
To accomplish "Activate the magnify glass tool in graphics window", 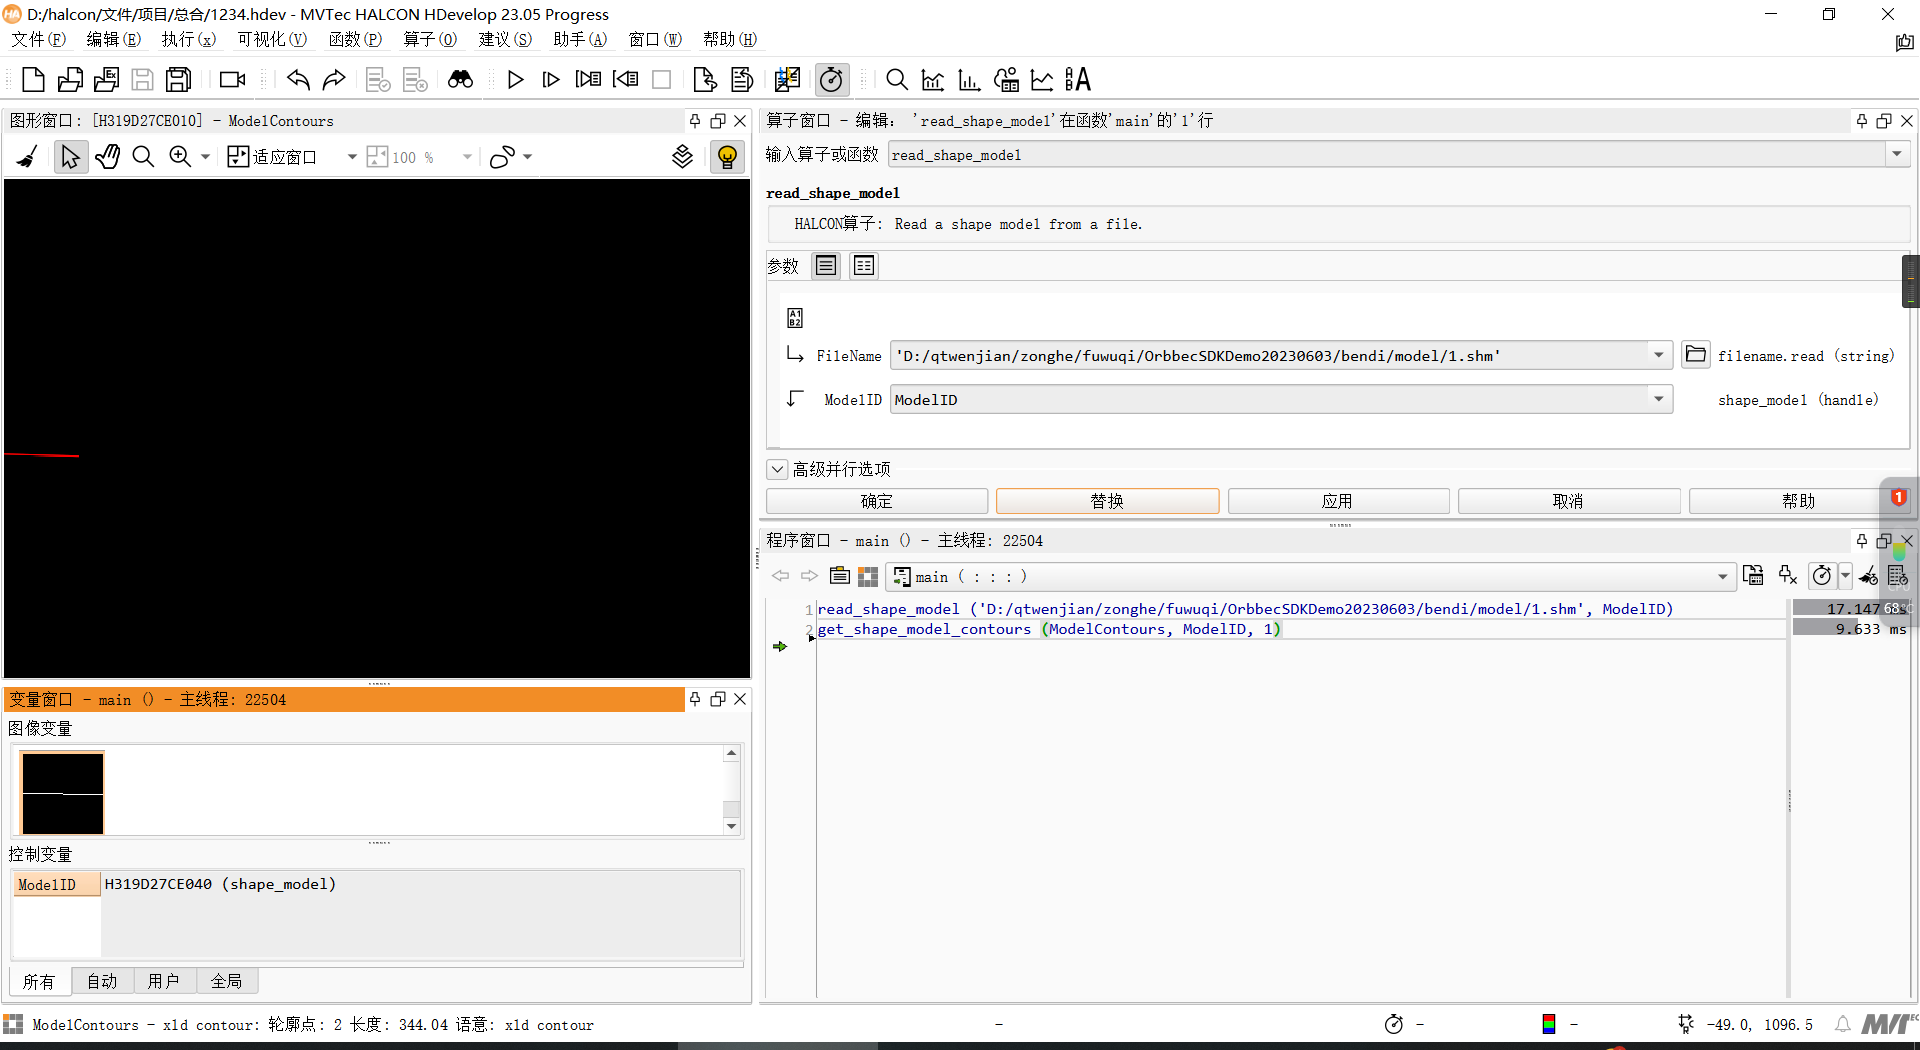I will (x=143, y=157).
